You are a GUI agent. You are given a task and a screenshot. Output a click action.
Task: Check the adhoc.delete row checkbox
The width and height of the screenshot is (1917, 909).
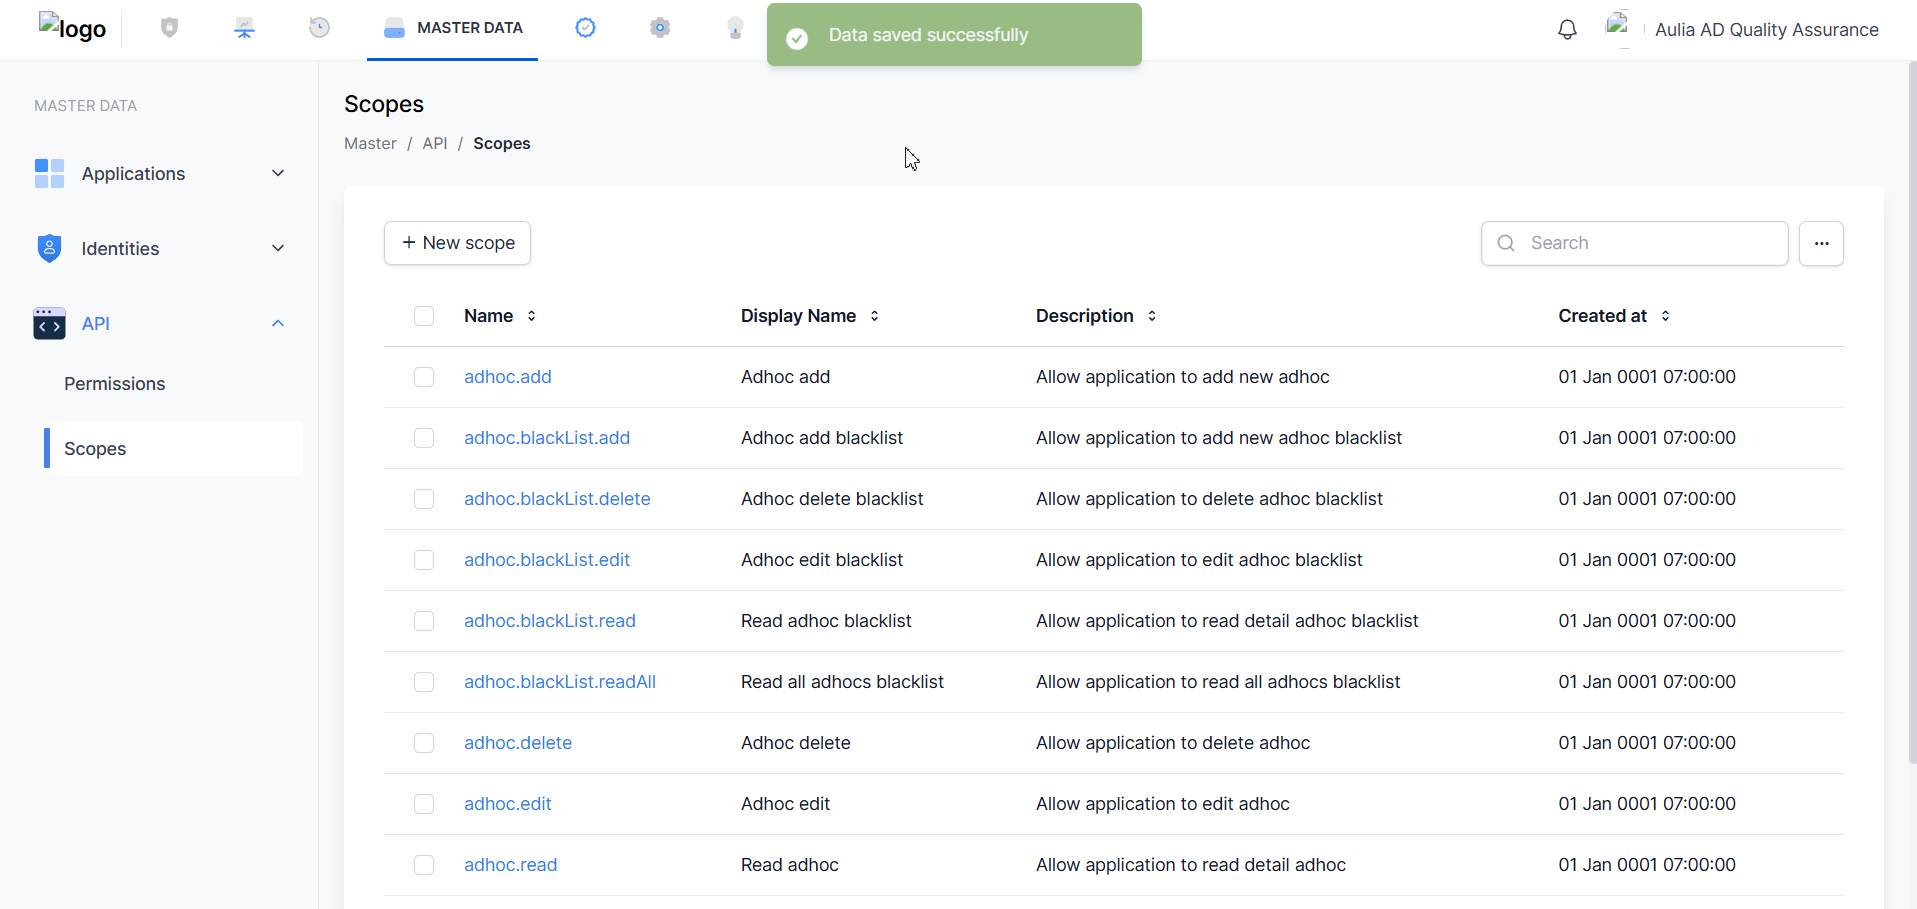coord(424,743)
